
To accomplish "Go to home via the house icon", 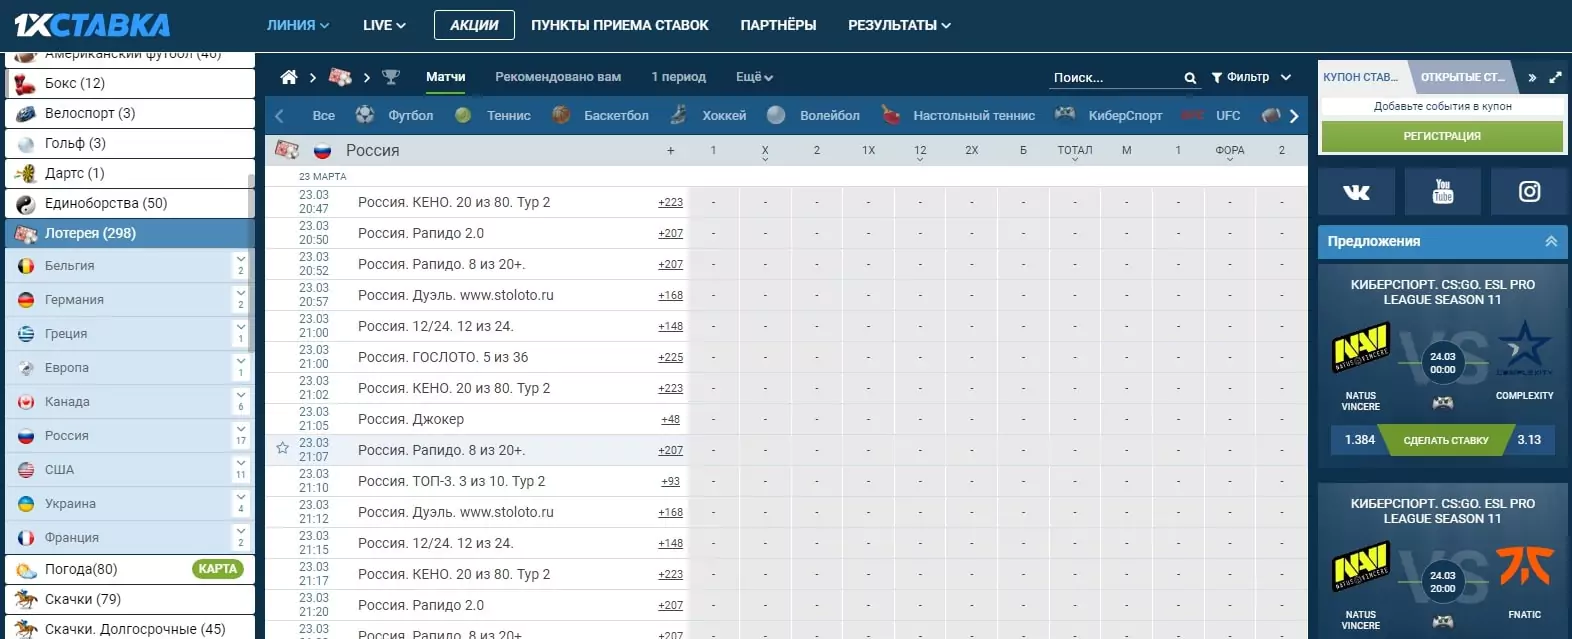I will coord(289,77).
